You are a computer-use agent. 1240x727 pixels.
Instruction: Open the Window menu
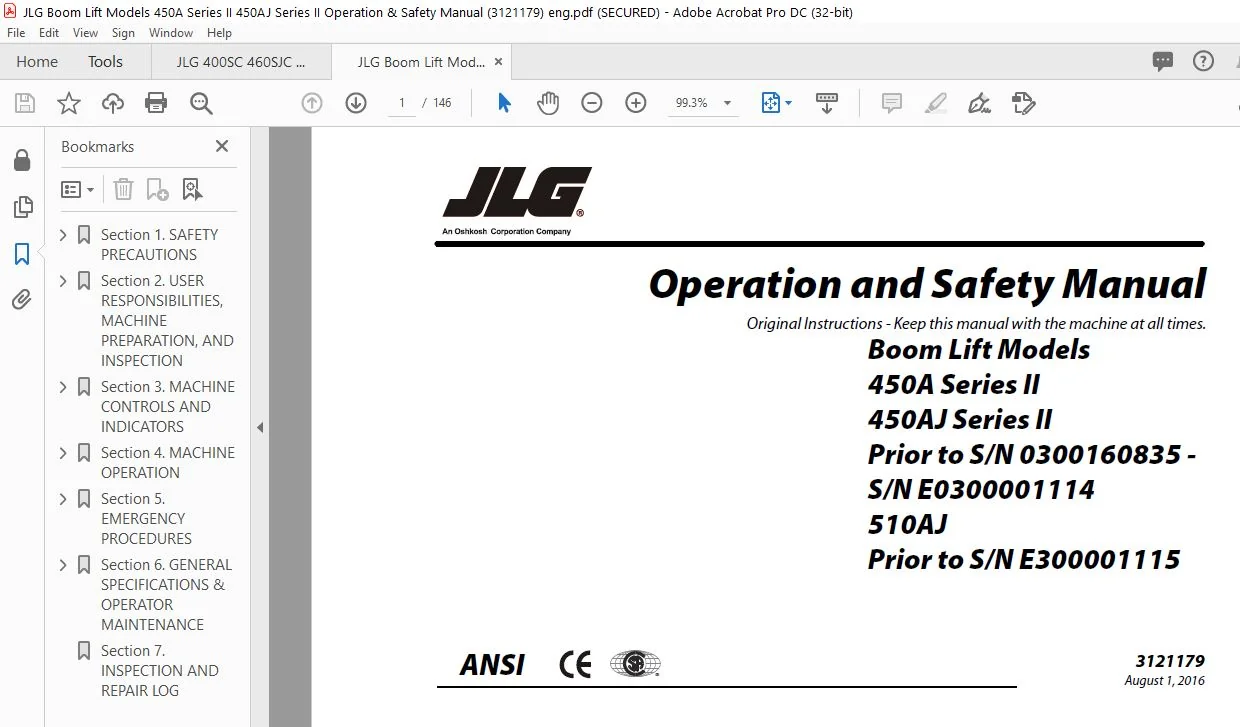(x=171, y=33)
